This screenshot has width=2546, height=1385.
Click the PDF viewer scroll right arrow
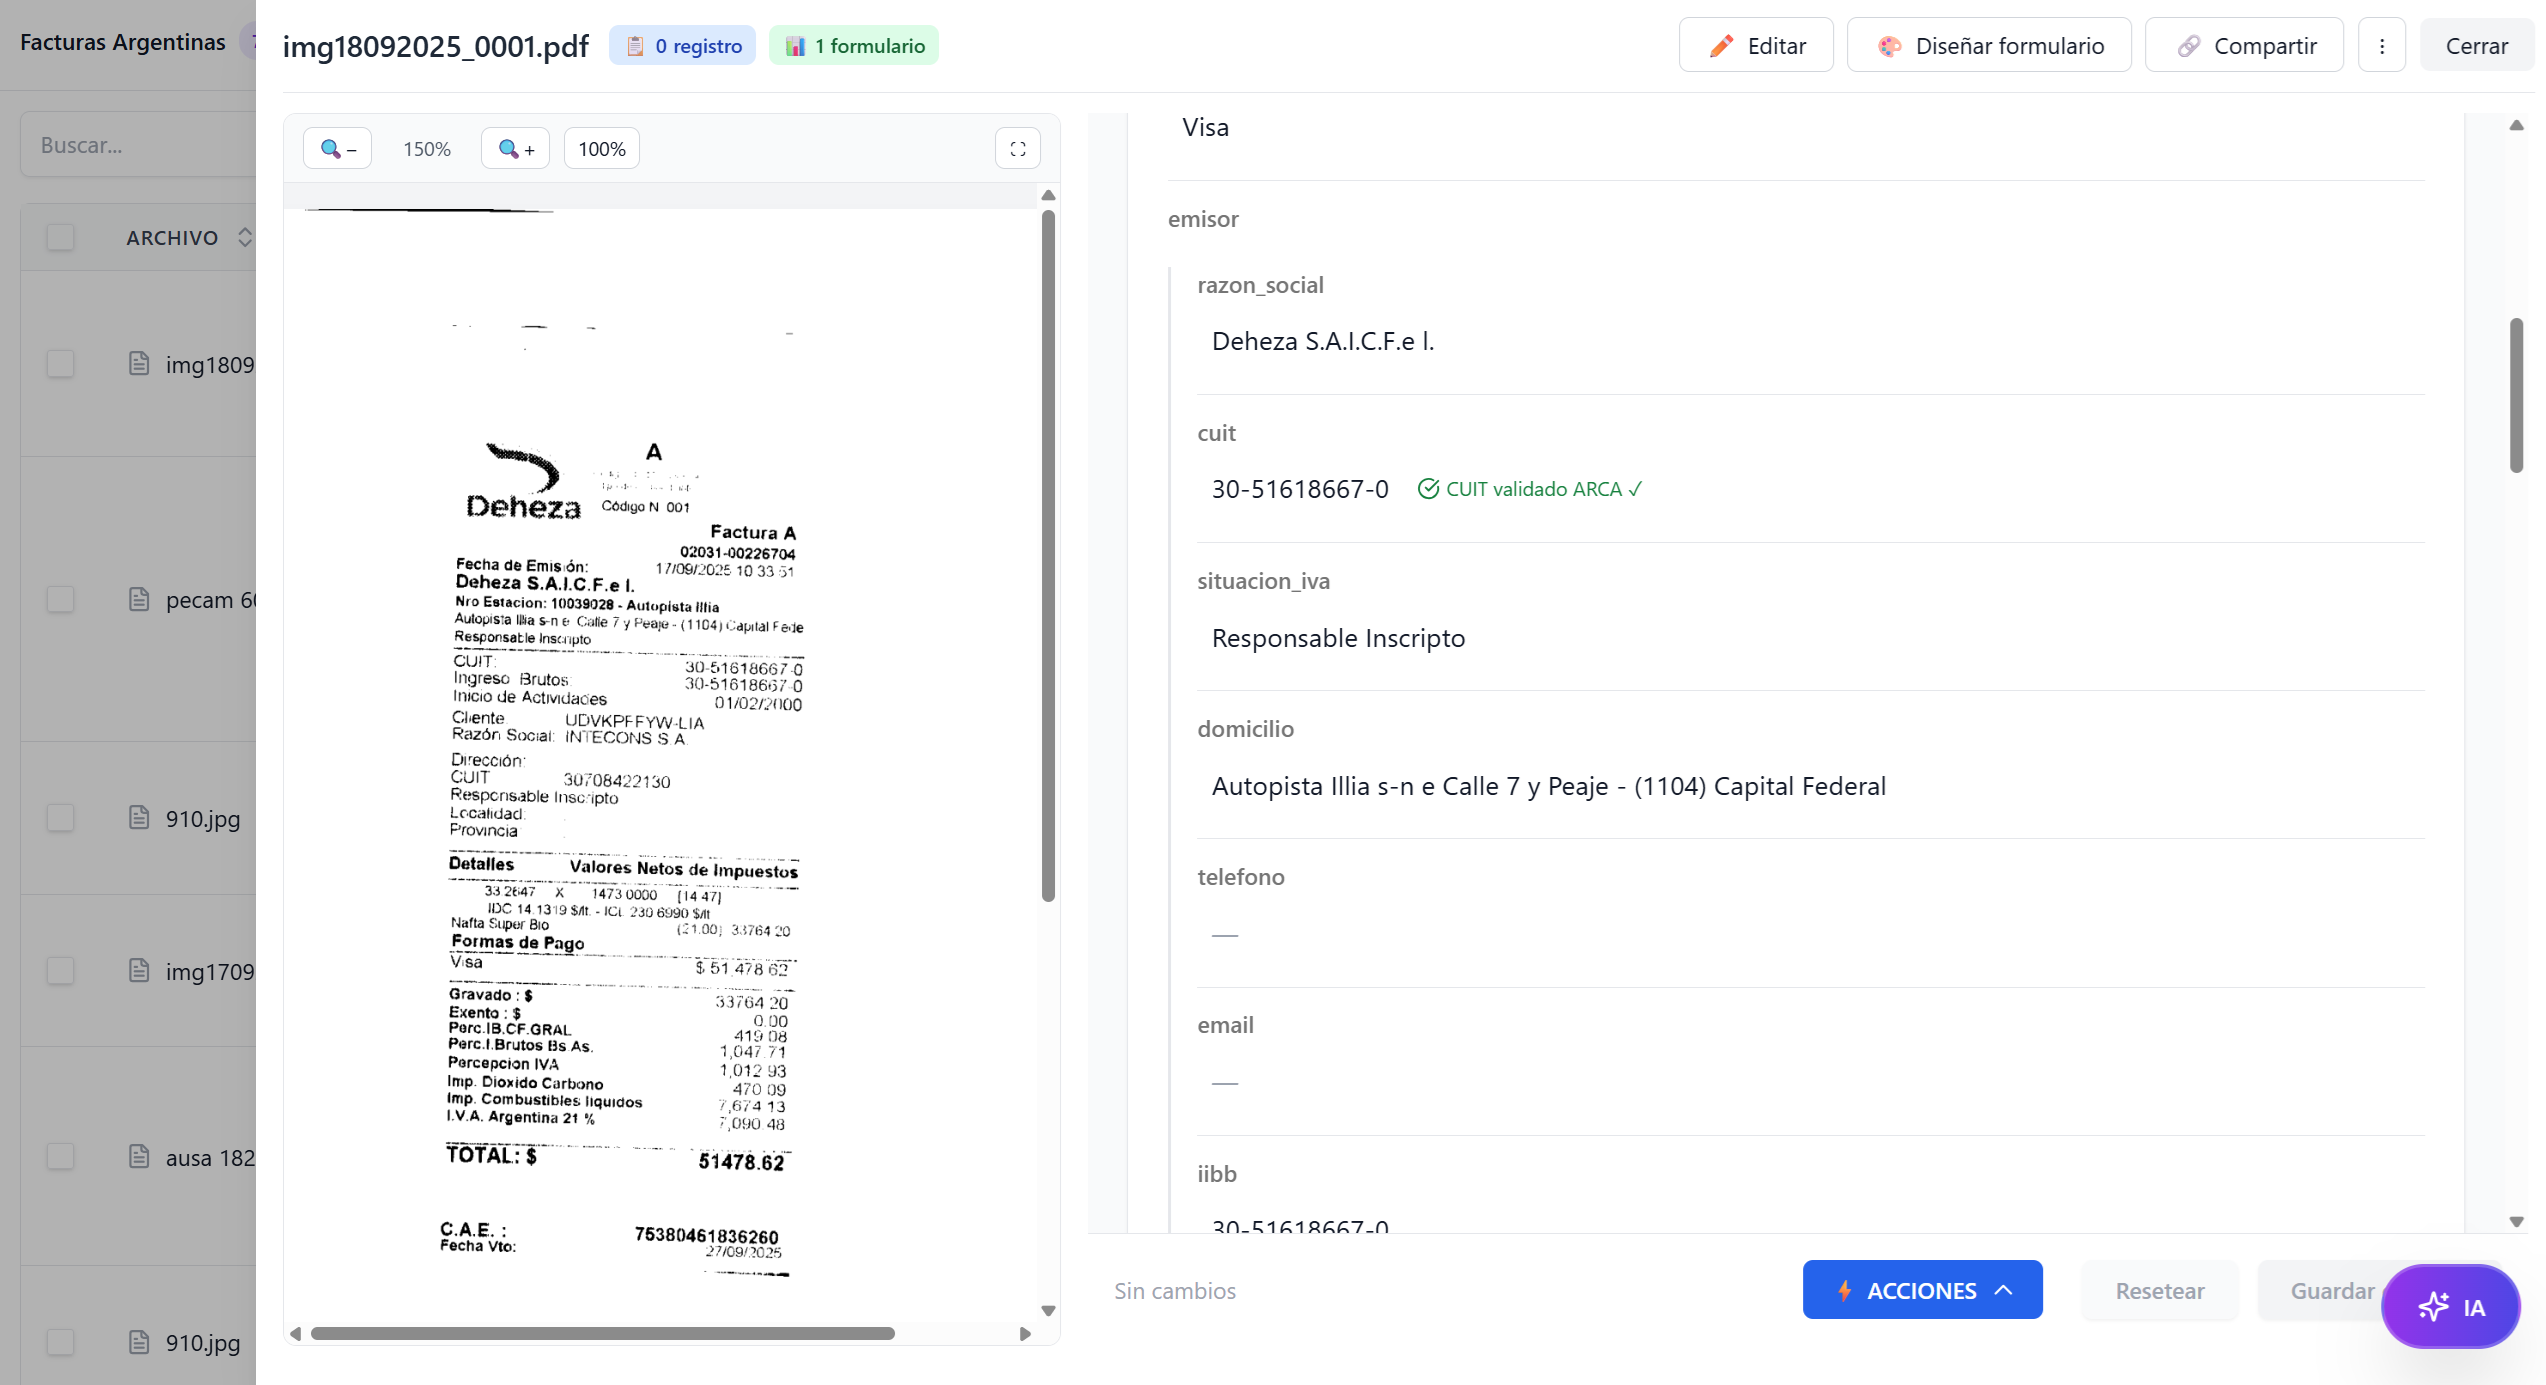coord(1025,1334)
